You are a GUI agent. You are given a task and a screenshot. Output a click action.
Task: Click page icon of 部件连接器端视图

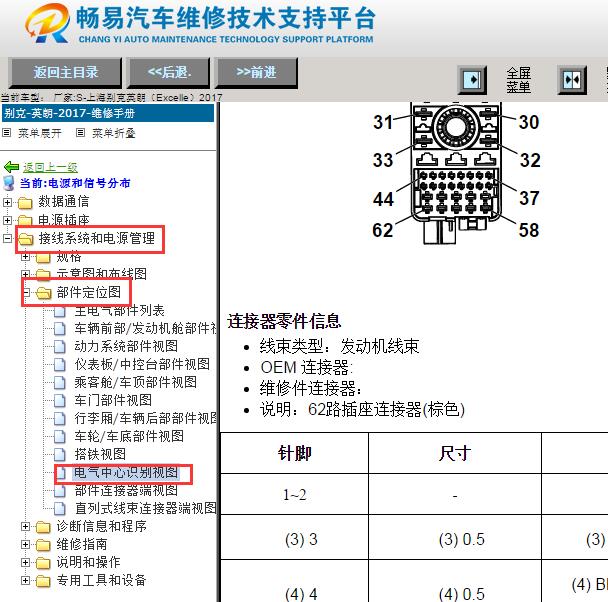click(x=60, y=491)
